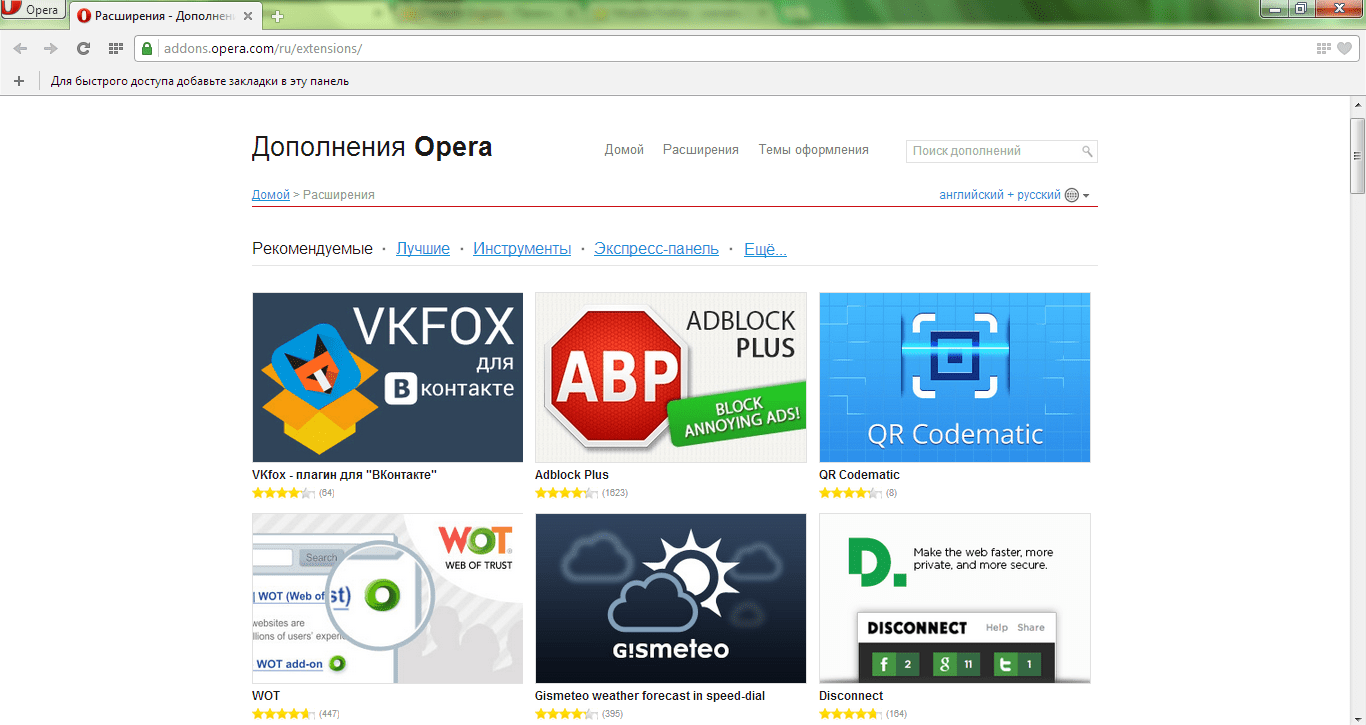Add a bookmark using the panel plus icon
The width and height of the screenshot is (1366, 725).
pos(18,80)
